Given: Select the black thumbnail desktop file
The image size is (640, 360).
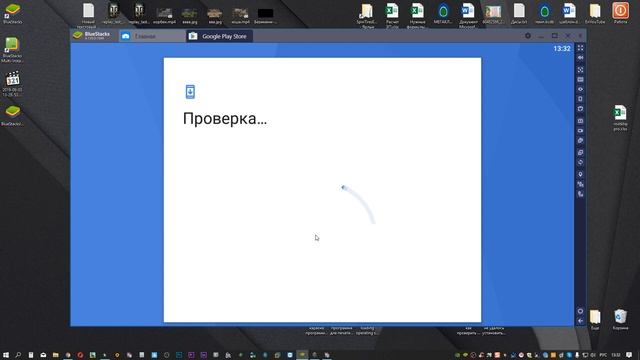Looking at the screenshot, I should pos(265,15).
